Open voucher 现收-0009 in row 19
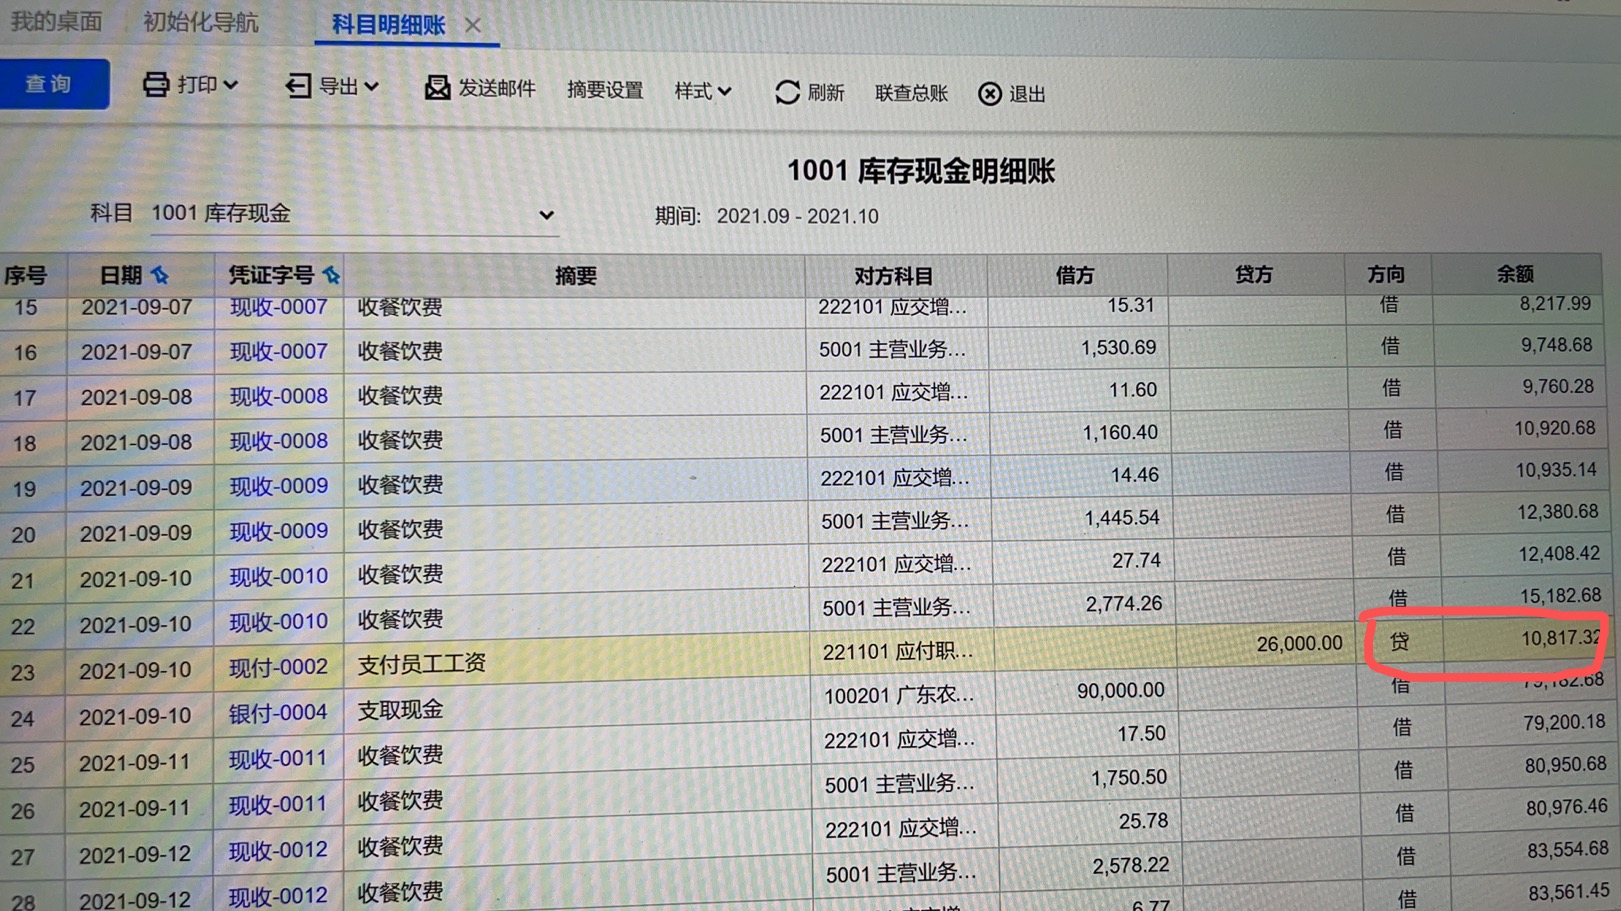1621x911 pixels. point(279,486)
